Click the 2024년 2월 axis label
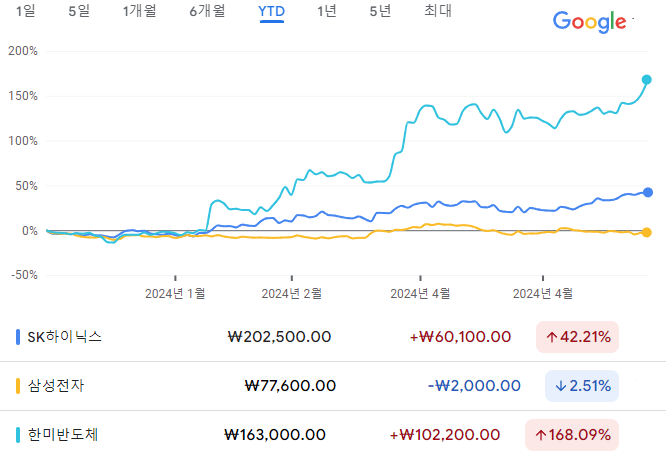 (x=291, y=294)
